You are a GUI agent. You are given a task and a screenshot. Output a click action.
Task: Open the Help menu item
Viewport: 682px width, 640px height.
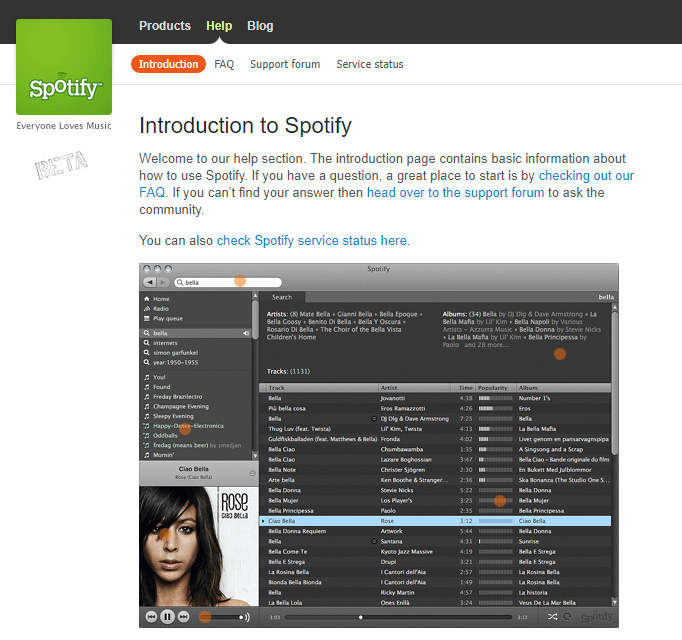pos(219,26)
